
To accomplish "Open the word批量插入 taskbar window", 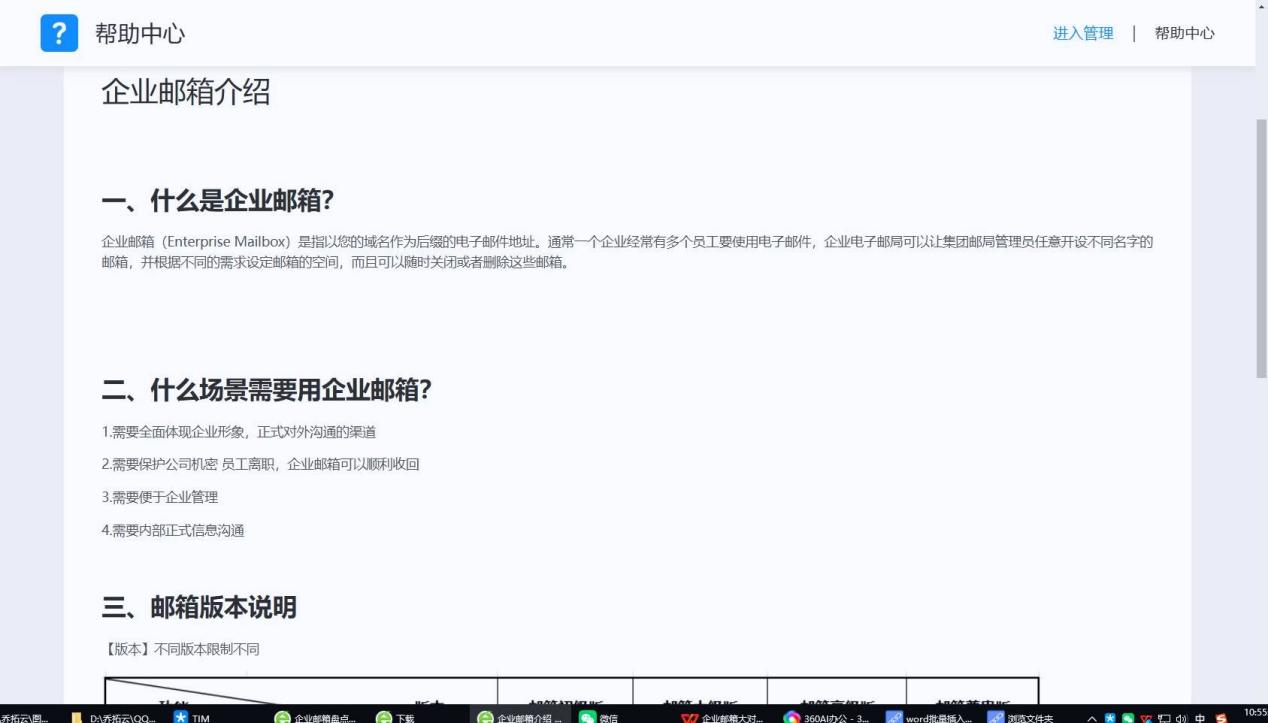I will (x=928, y=716).
